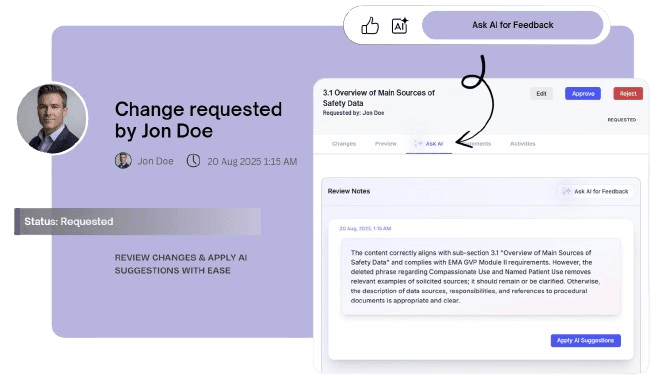The image size is (662, 377).
Task: Open Jon Doe's large profile photo
Action: [x=52, y=118]
